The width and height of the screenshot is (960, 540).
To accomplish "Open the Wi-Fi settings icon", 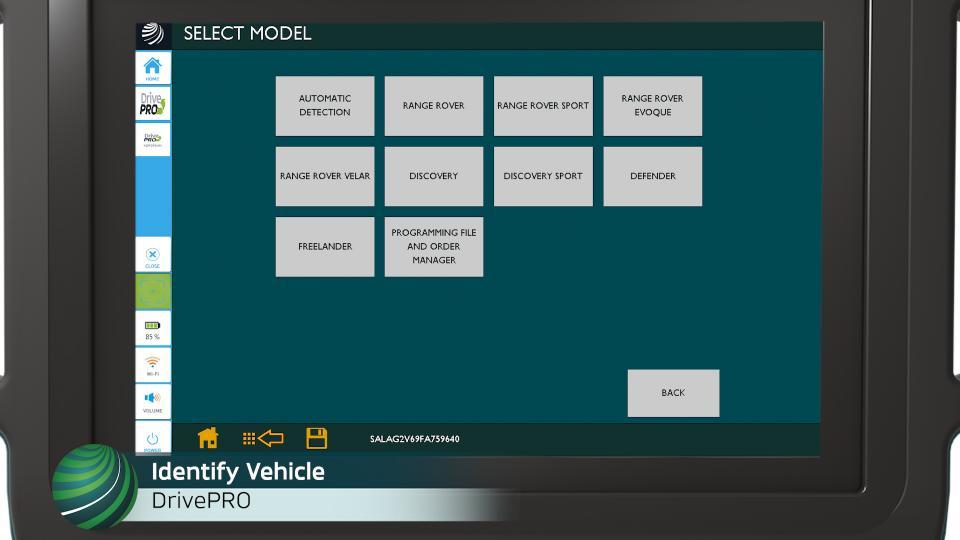I will pos(152,365).
